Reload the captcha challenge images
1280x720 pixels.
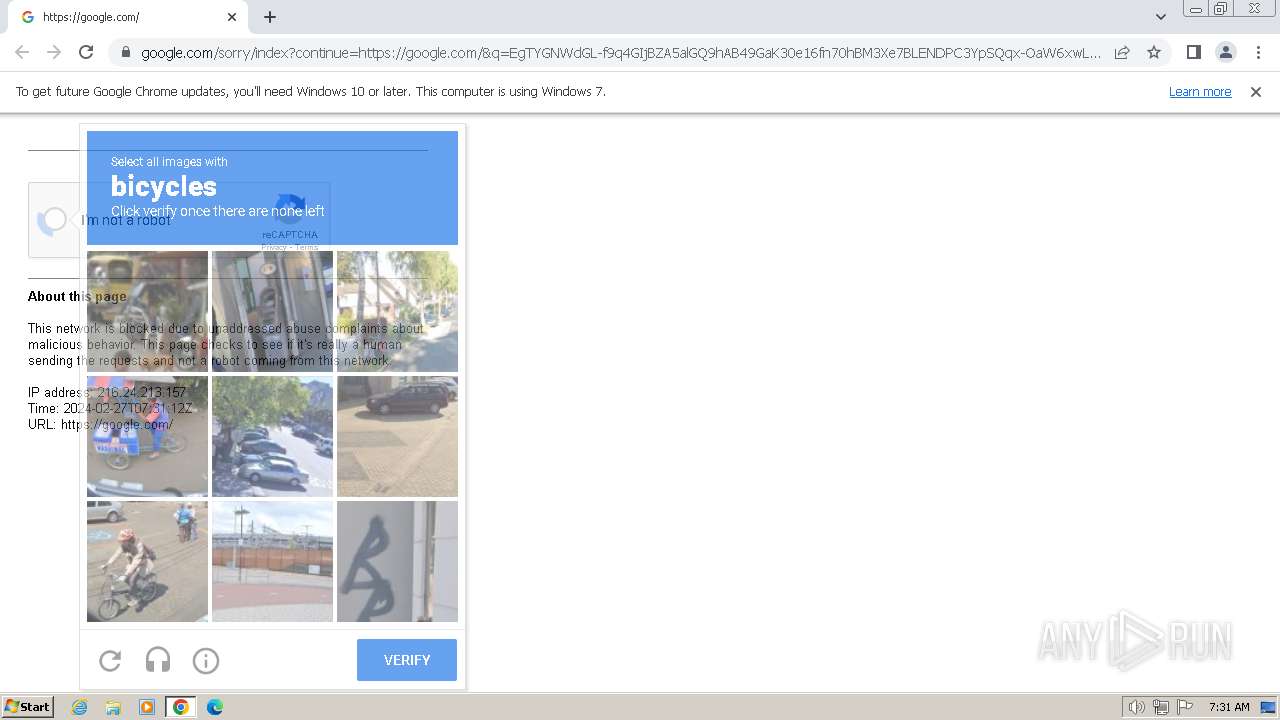click(x=110, y=660)
